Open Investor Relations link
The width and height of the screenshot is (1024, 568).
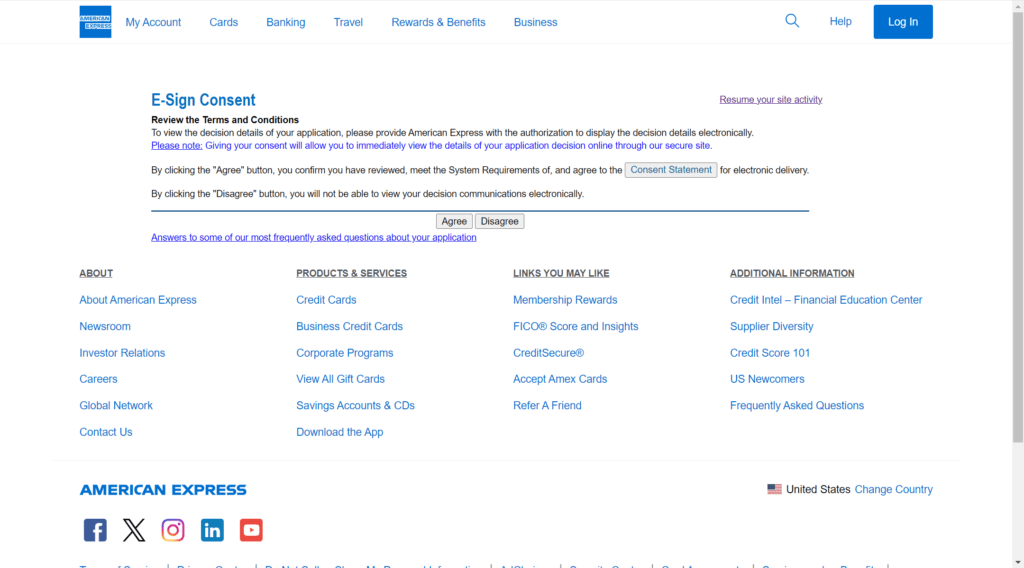pyautogui.click(x=122, y=353)
